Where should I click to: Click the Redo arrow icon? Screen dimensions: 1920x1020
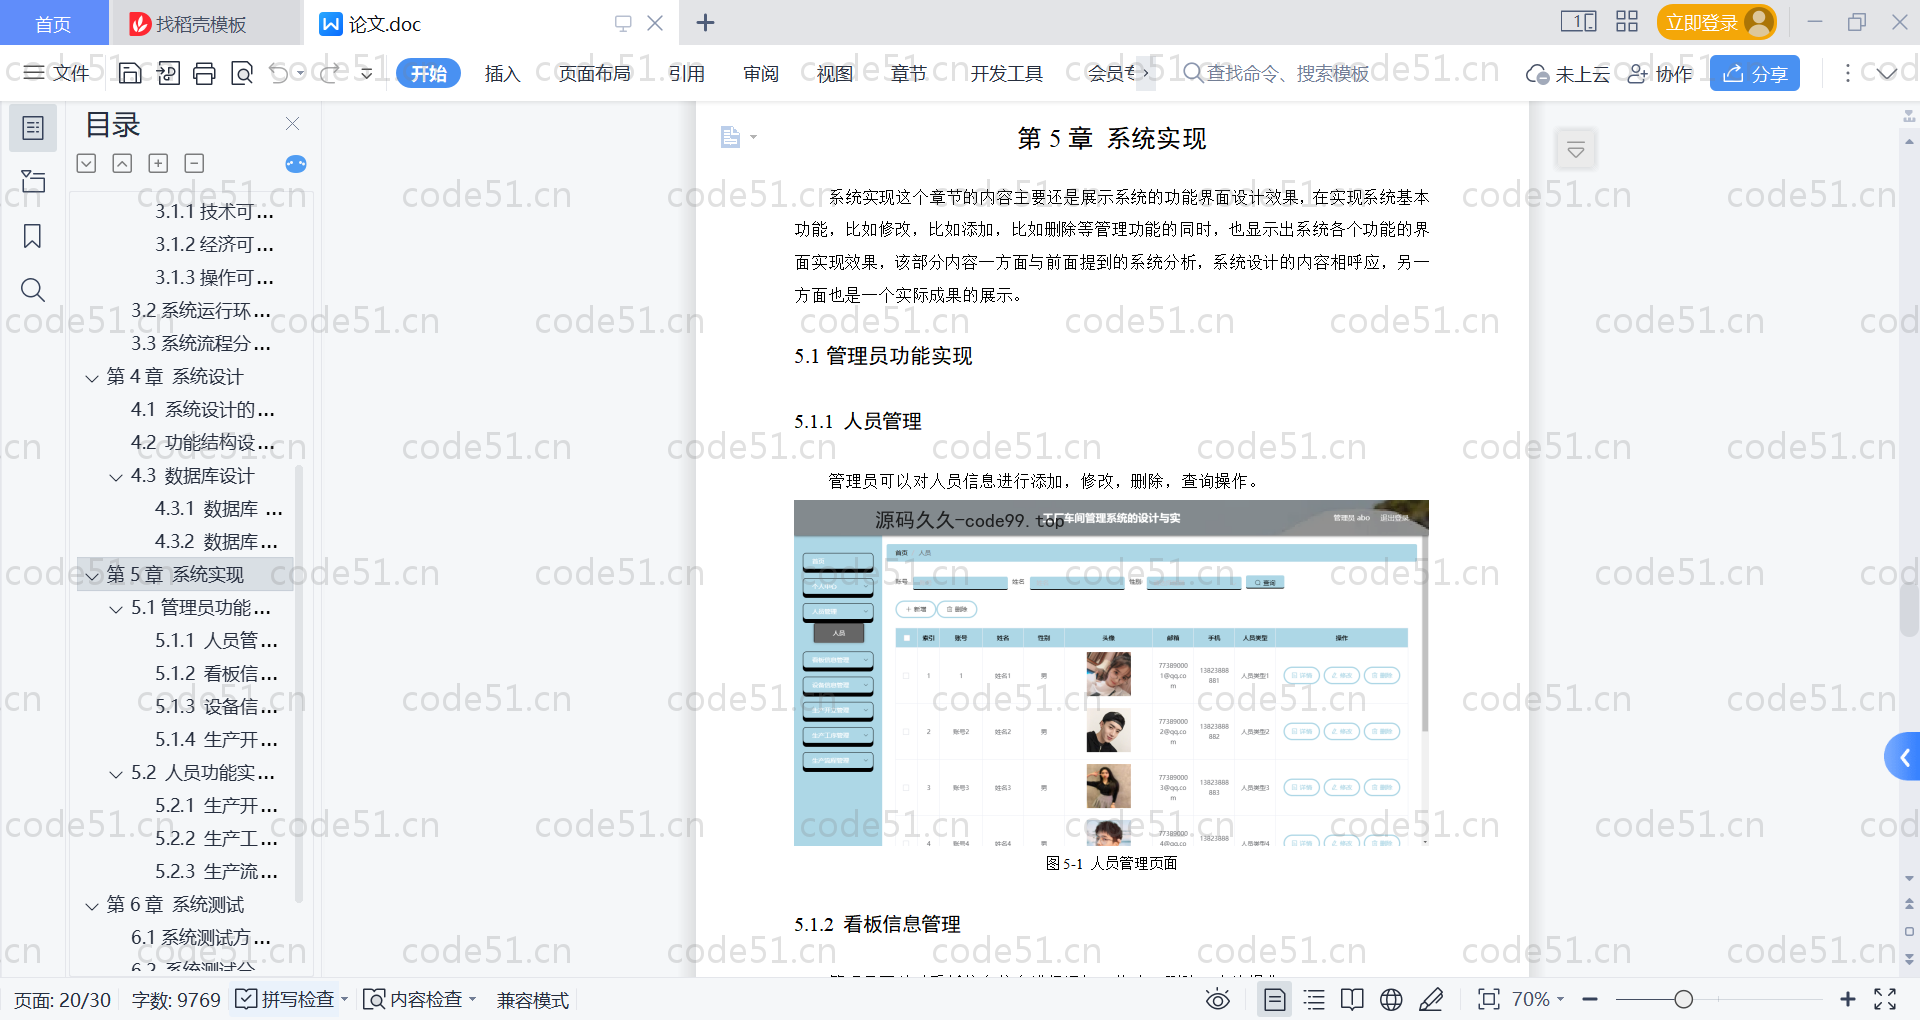[x=329, y=73]
